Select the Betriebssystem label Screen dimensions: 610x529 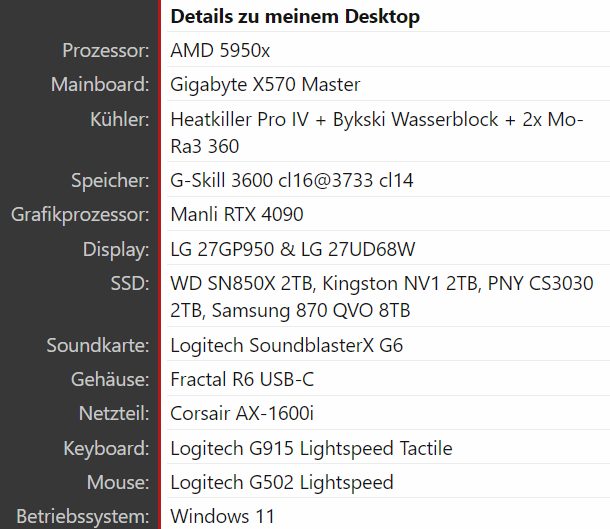click(x=83, y=517)
